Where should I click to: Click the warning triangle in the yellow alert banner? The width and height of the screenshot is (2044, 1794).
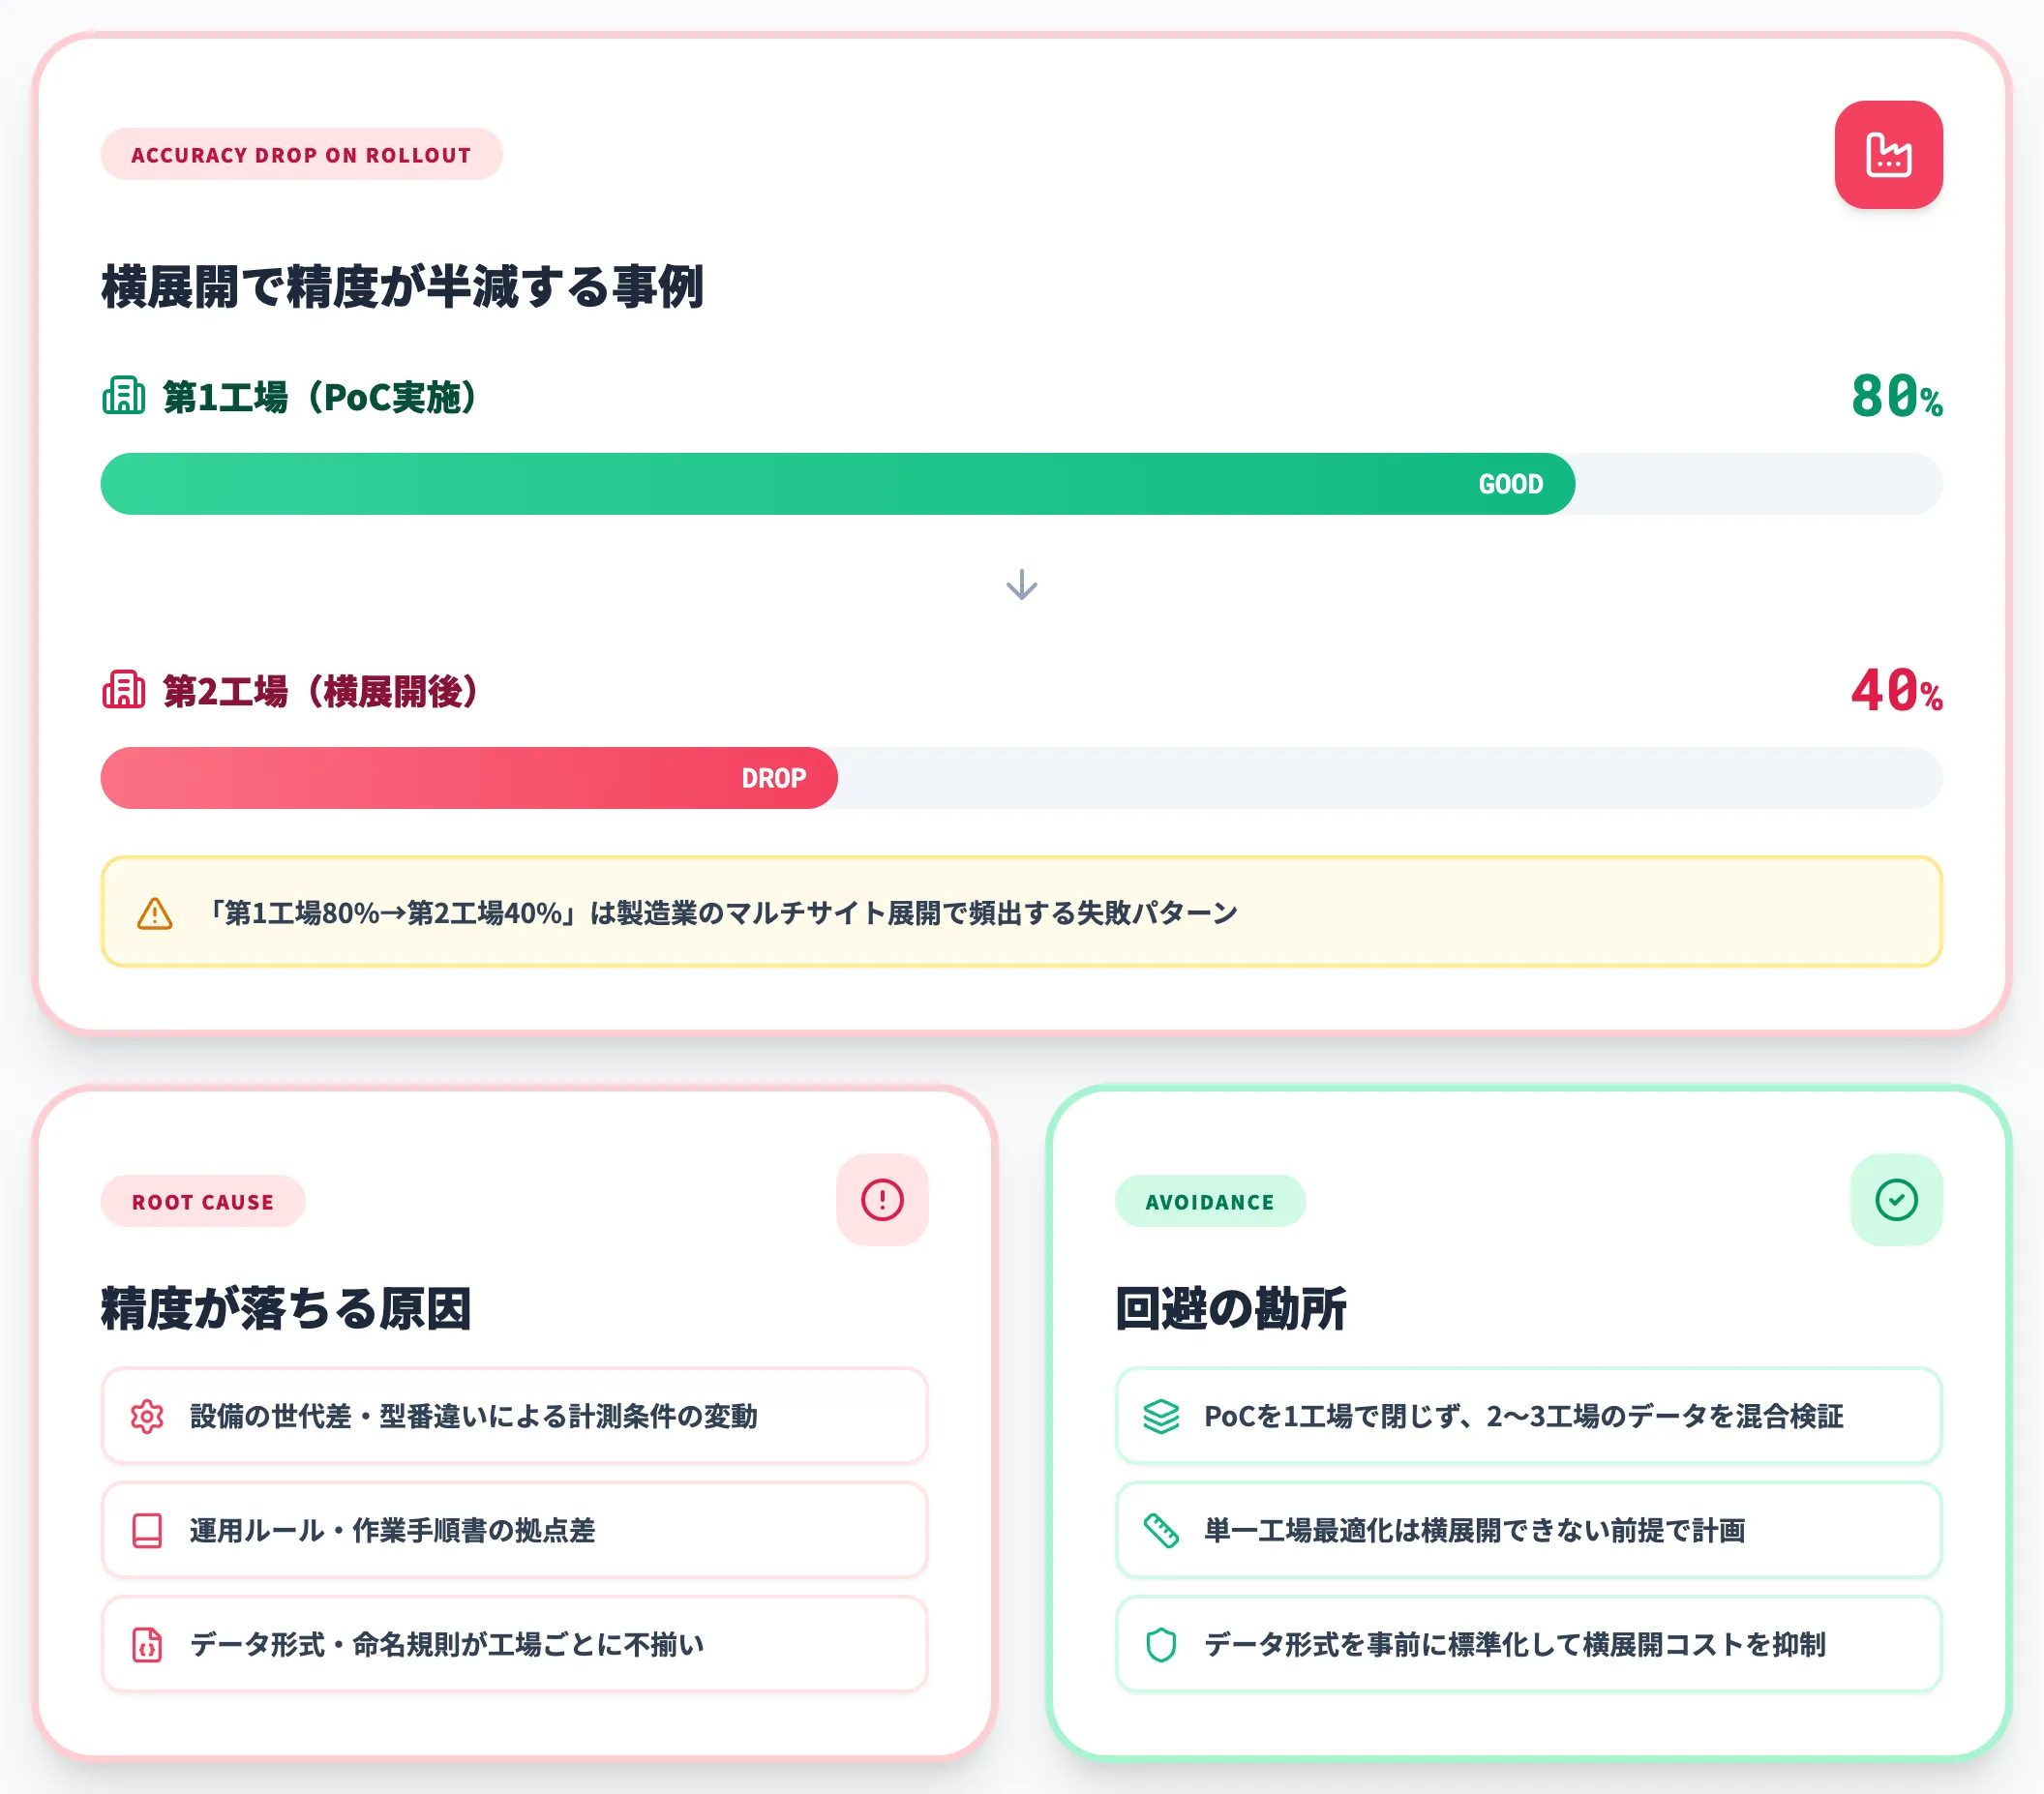[154, 913]
